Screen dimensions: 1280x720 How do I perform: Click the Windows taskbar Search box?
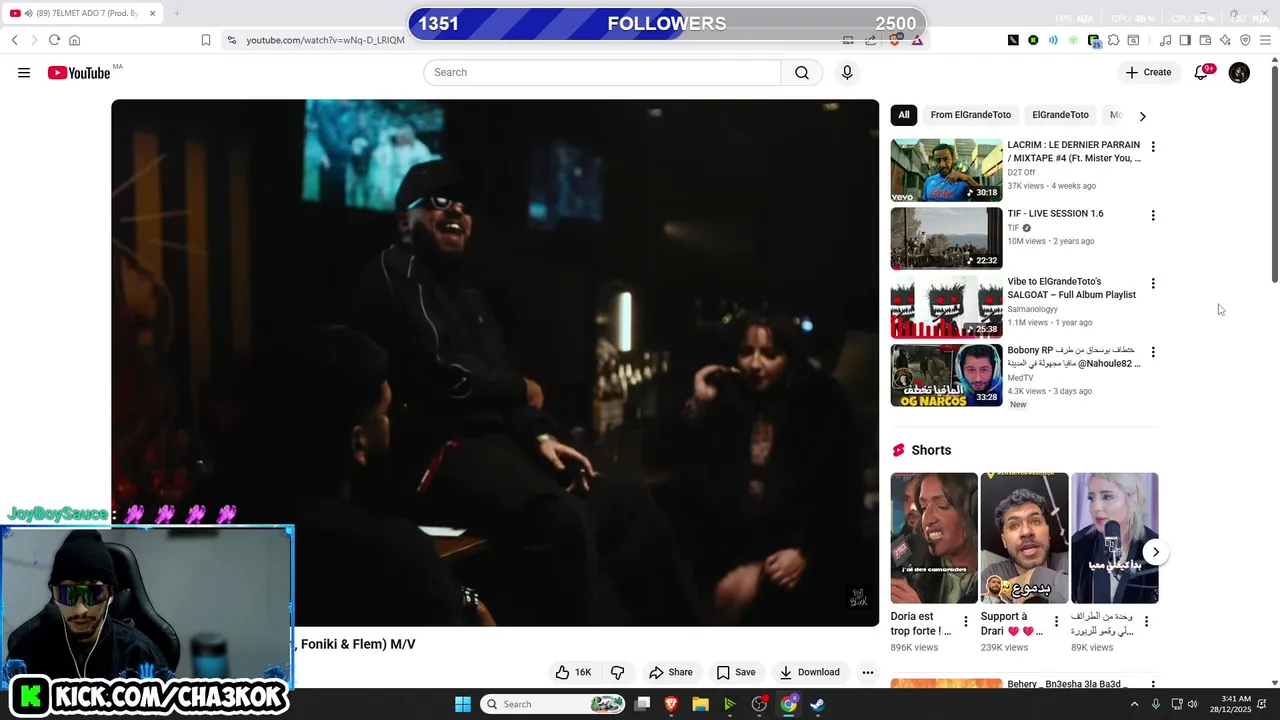pyautogui.click(x=554, y=704)
